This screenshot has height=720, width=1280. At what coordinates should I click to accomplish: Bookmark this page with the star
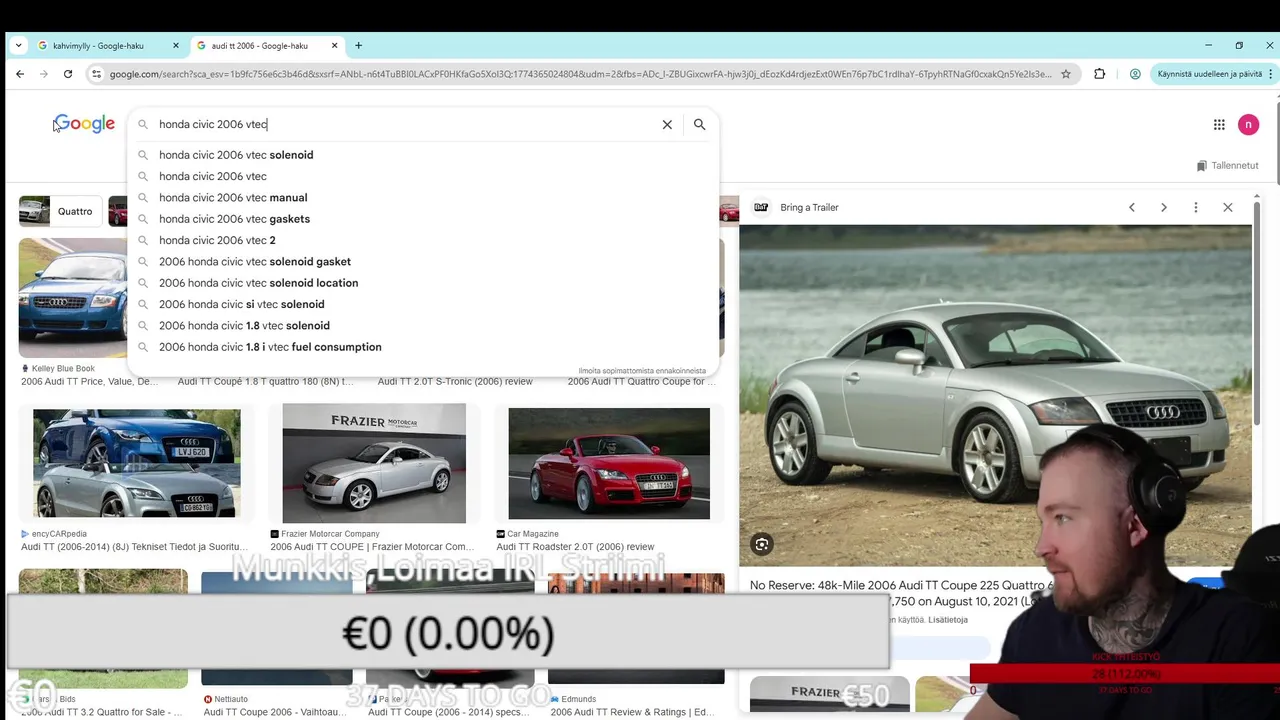[1066, 74]
